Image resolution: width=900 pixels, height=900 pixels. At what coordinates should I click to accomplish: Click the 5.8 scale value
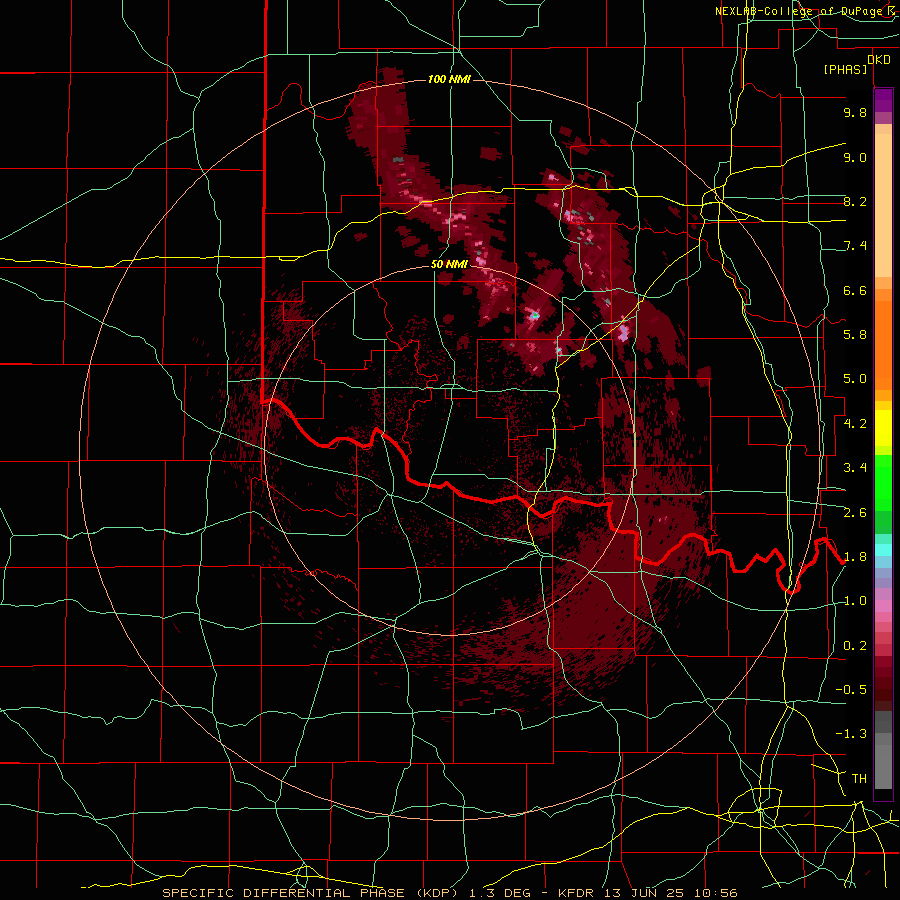point(855,335)
